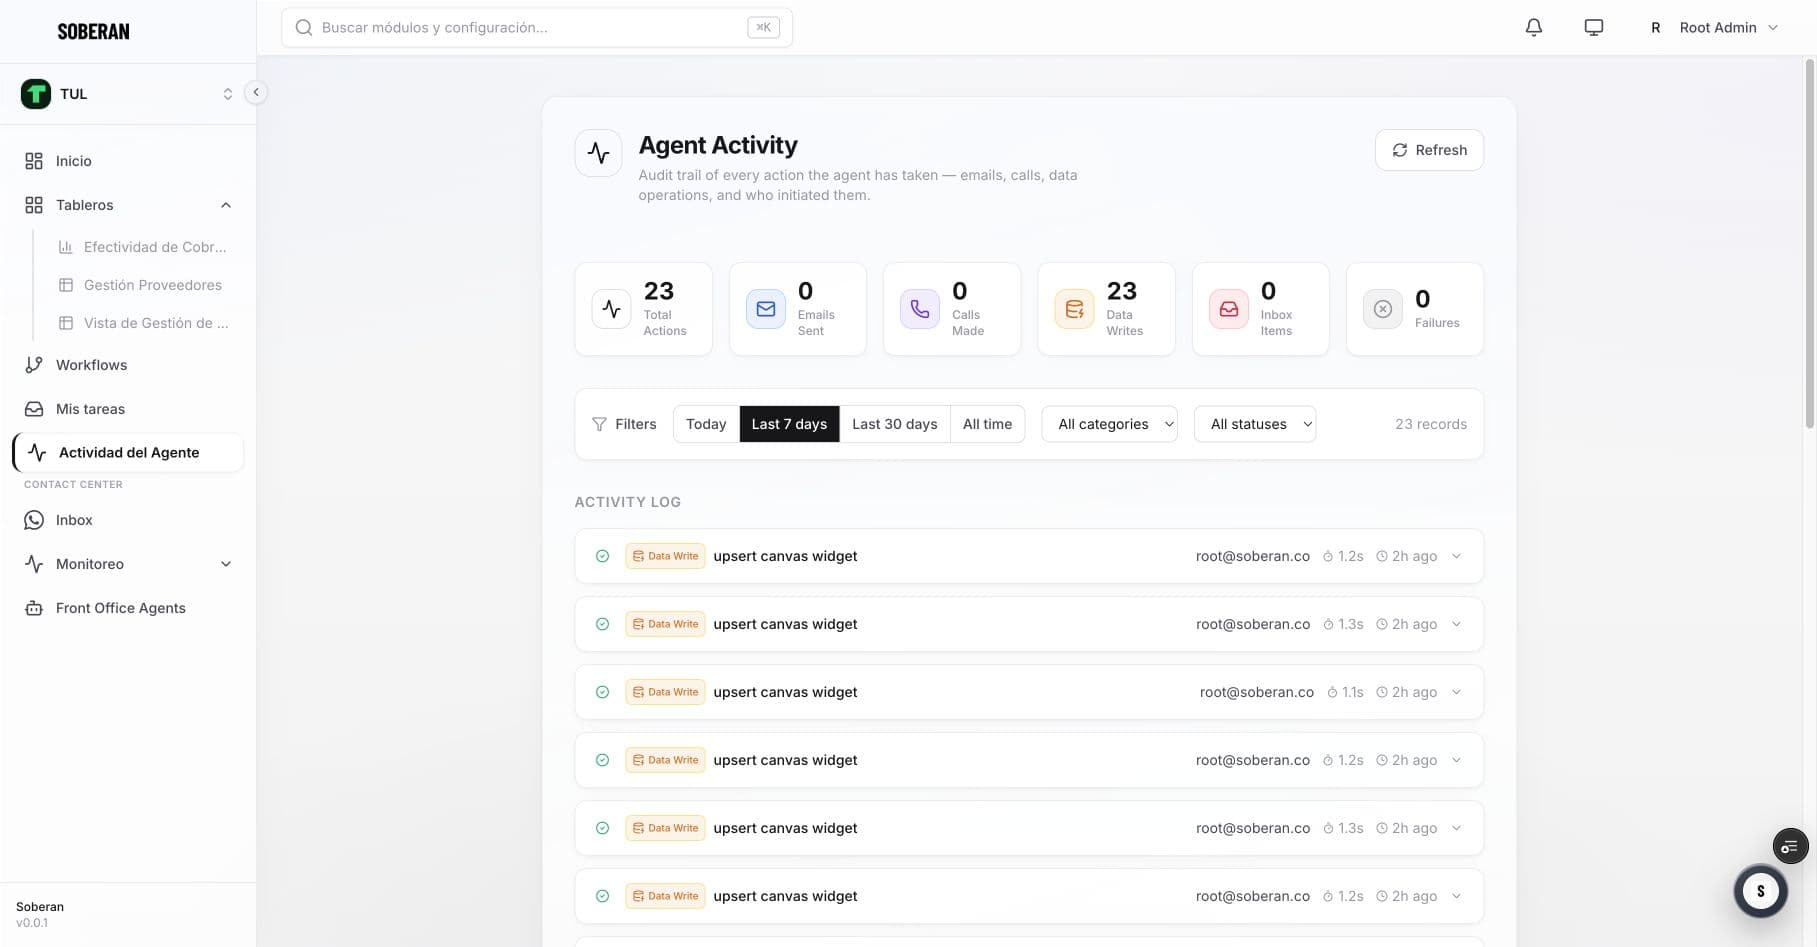Click the SOBERAN logo
1817x947 pixels.
pyautogui.click(x=93, y=32)
